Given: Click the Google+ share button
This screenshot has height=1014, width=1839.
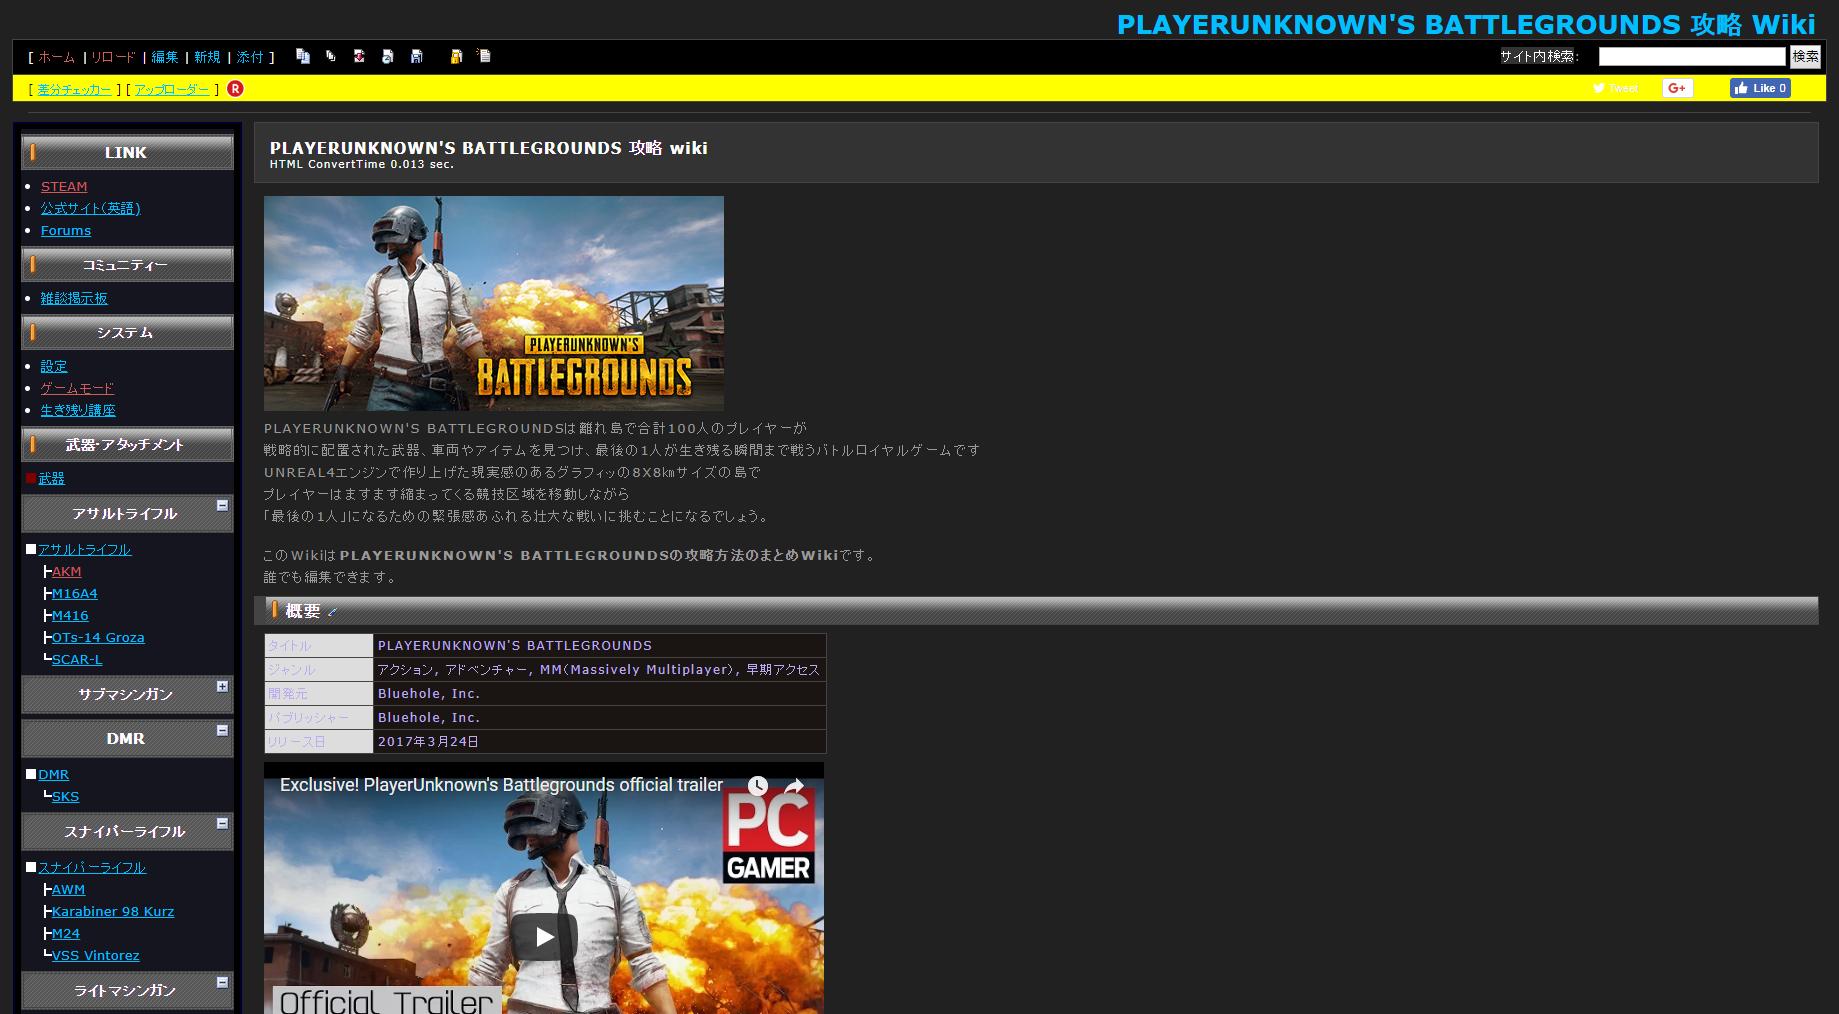Looking at the screenshot, I should point(1677,88).
